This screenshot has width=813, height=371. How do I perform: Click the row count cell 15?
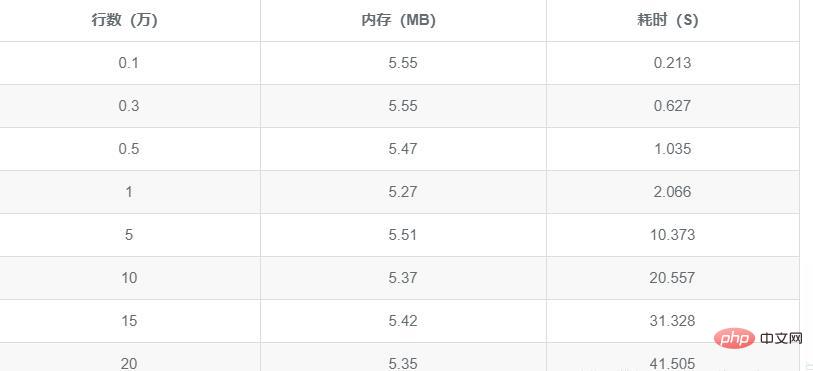(129, 321)
